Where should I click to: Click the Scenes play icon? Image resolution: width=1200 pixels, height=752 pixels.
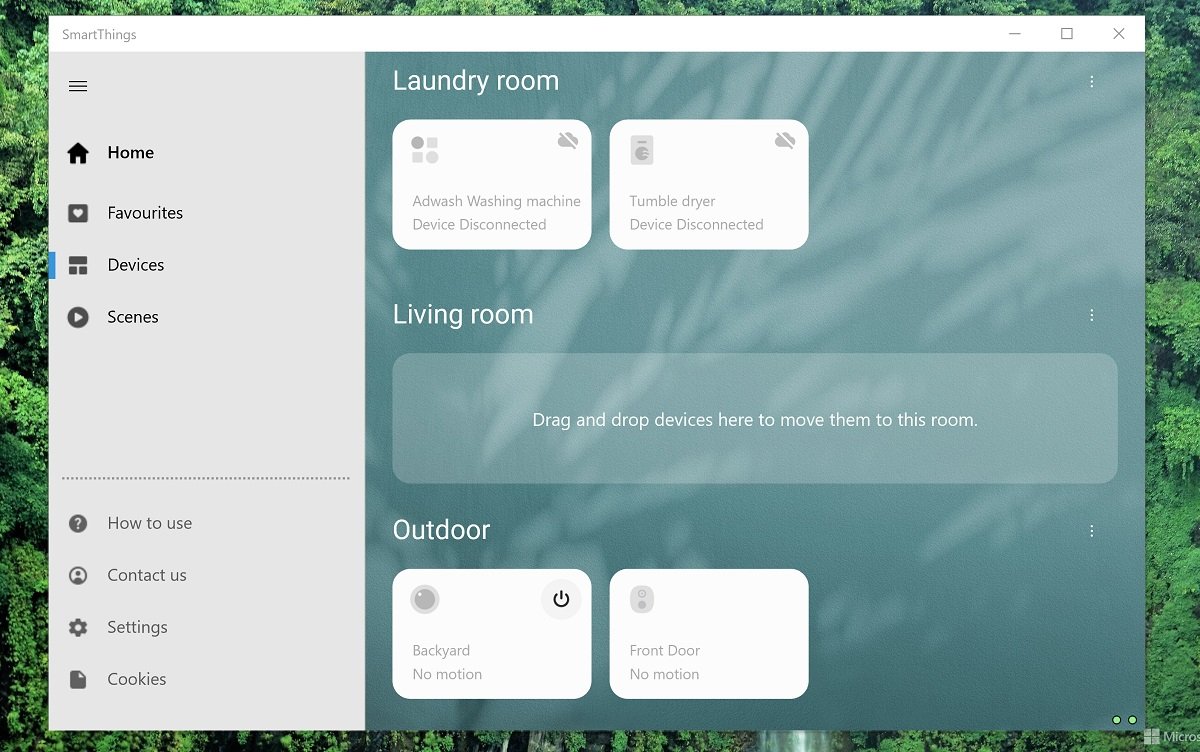coord(78,317)
